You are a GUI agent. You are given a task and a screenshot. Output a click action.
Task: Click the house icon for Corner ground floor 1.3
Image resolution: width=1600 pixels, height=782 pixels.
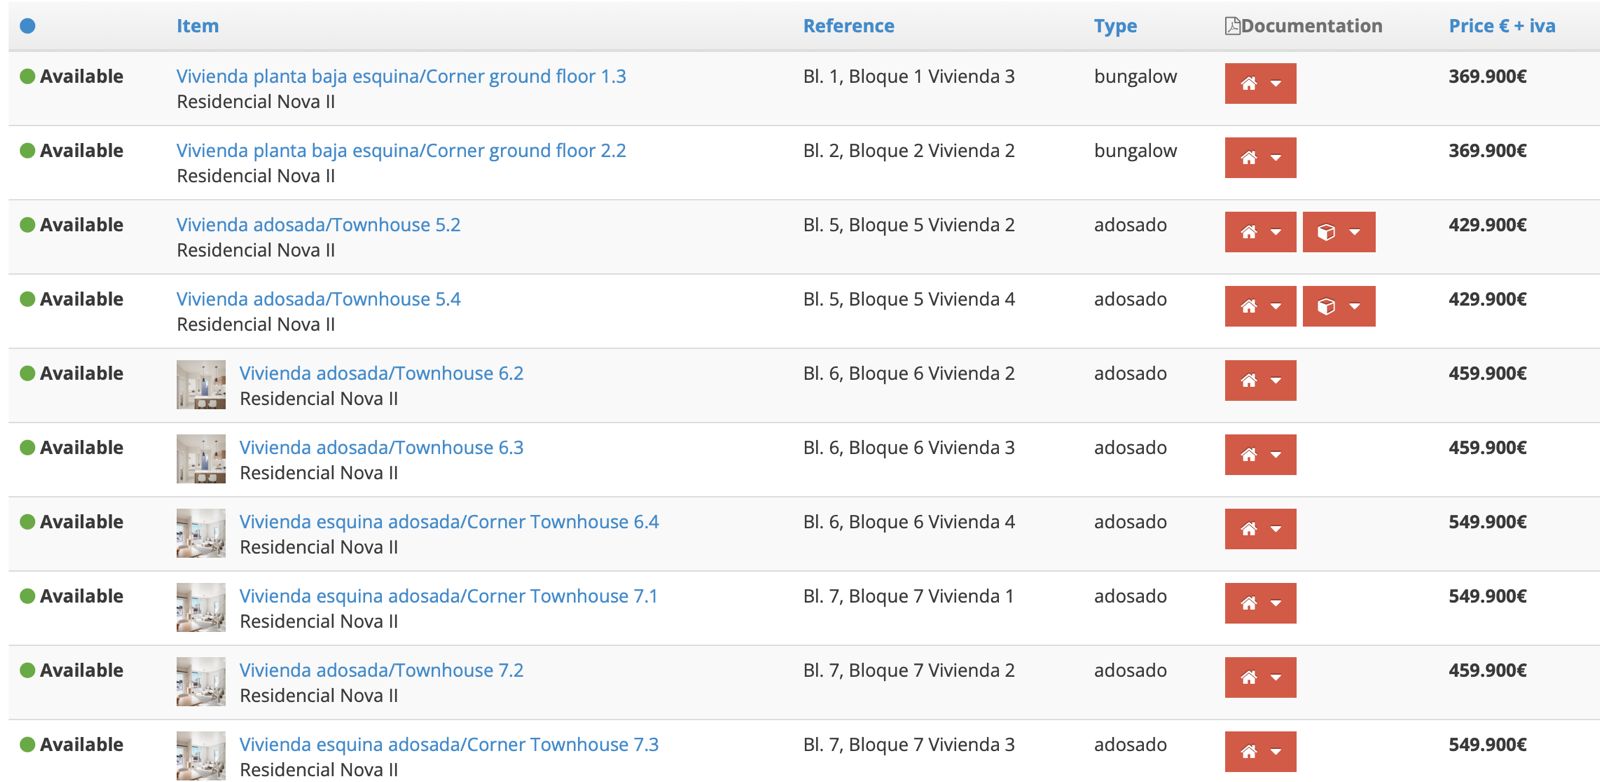(1248, 84)
